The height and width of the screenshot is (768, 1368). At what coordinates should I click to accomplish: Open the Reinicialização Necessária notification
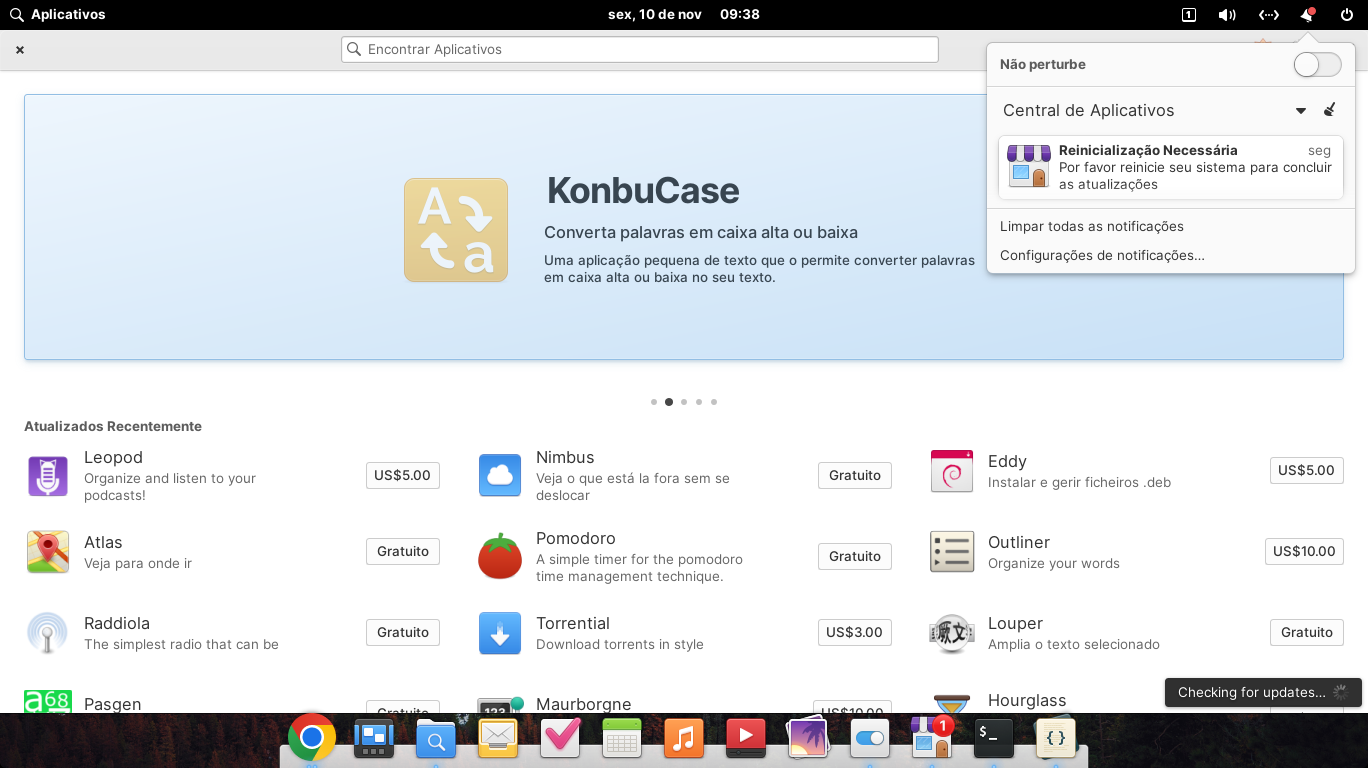click(1170, 167)
